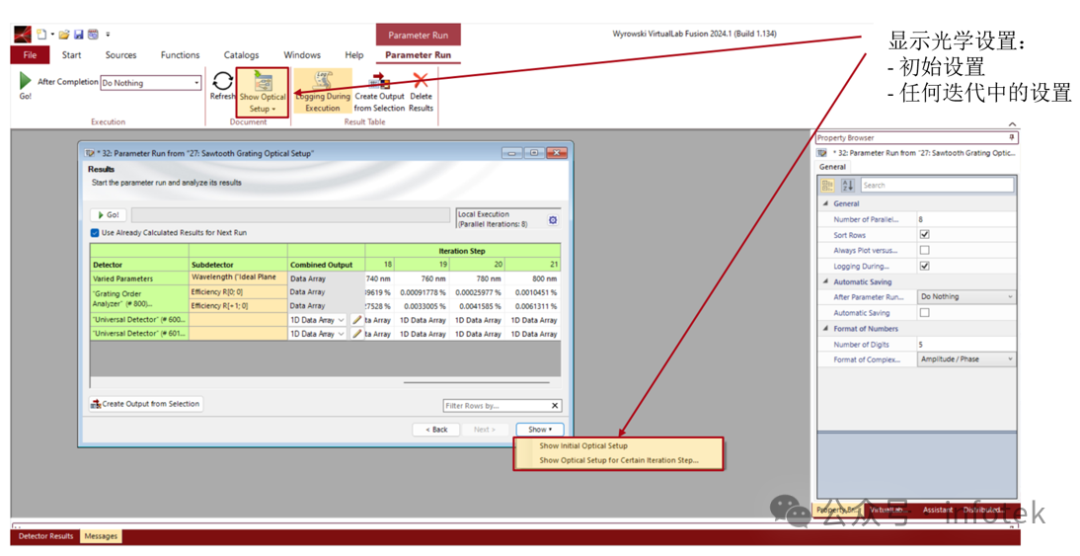Clear the Filter Rows field with X
This screenshot has height=556, width=1080.
pos(555,406)
